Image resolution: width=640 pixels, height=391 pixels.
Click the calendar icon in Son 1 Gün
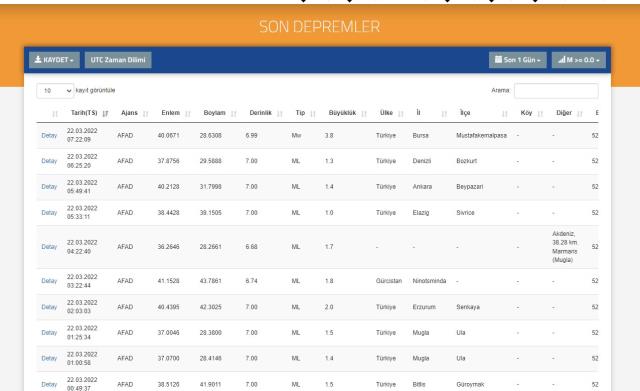[x=498, y=60]
